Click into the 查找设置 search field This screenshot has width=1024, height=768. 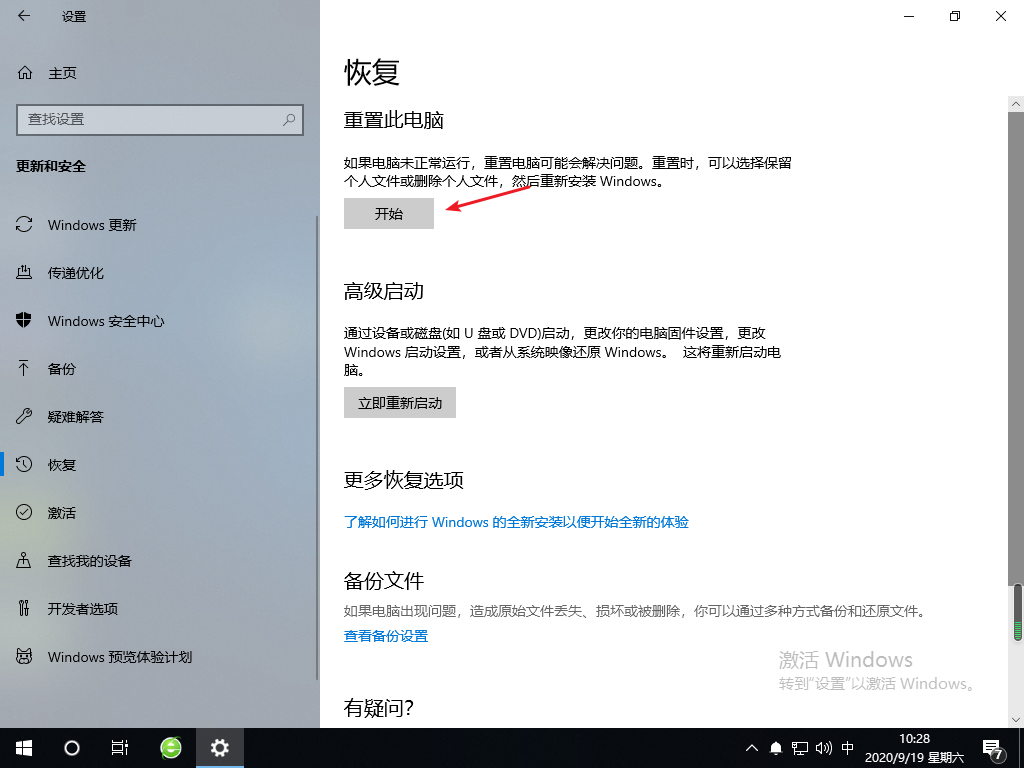[x=150, y=119]
